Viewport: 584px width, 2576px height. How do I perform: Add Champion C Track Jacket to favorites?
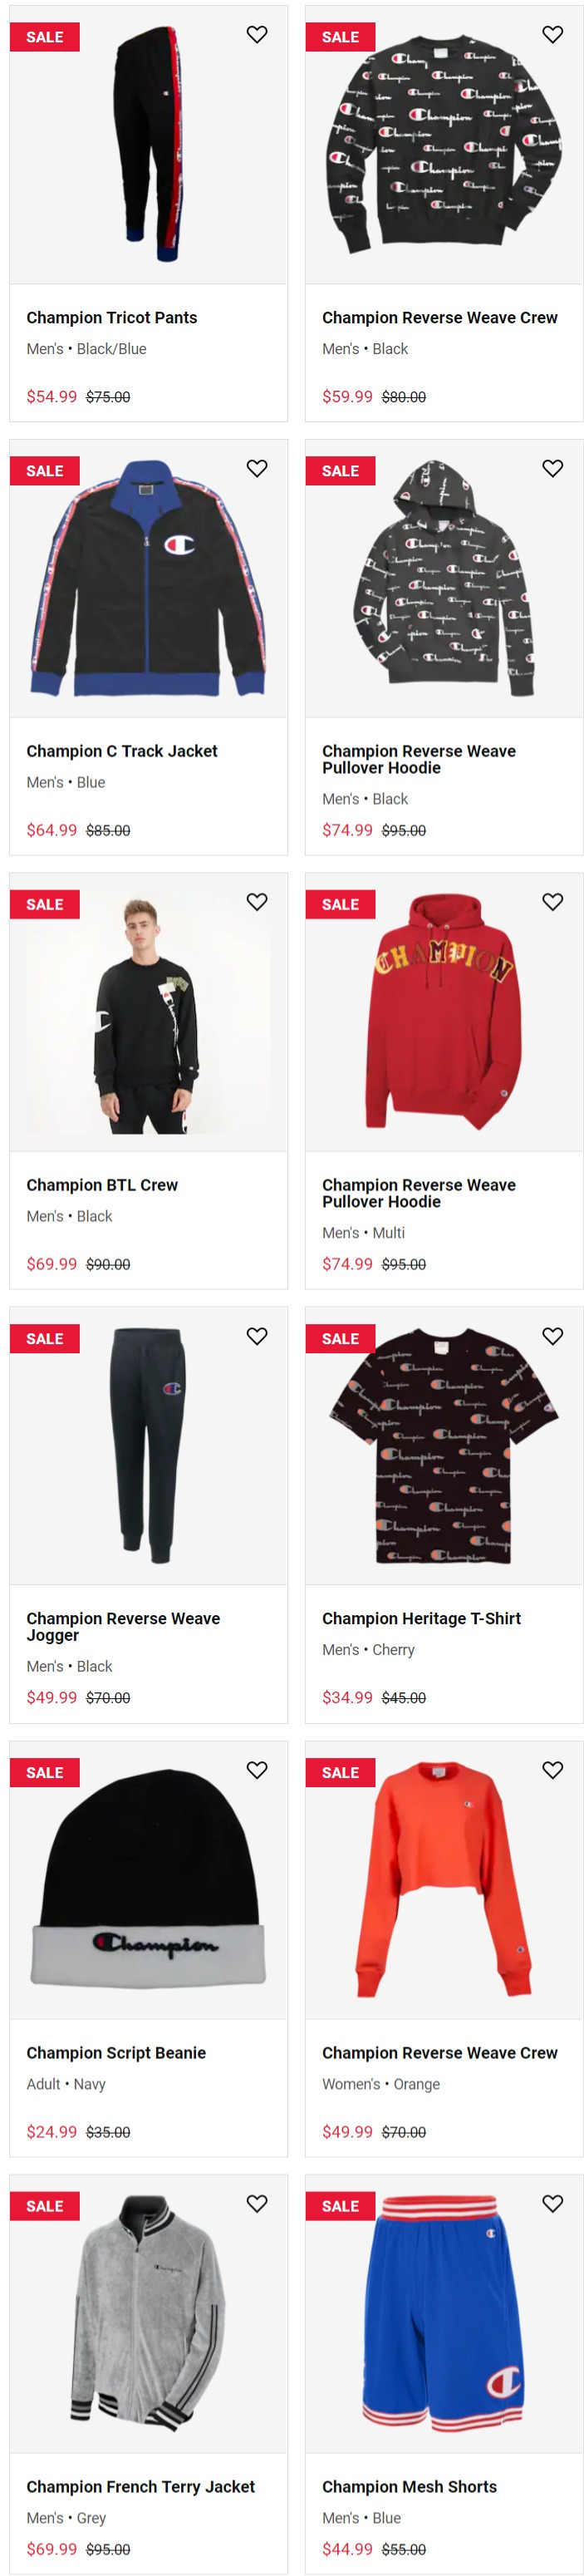tap(257, 468)
